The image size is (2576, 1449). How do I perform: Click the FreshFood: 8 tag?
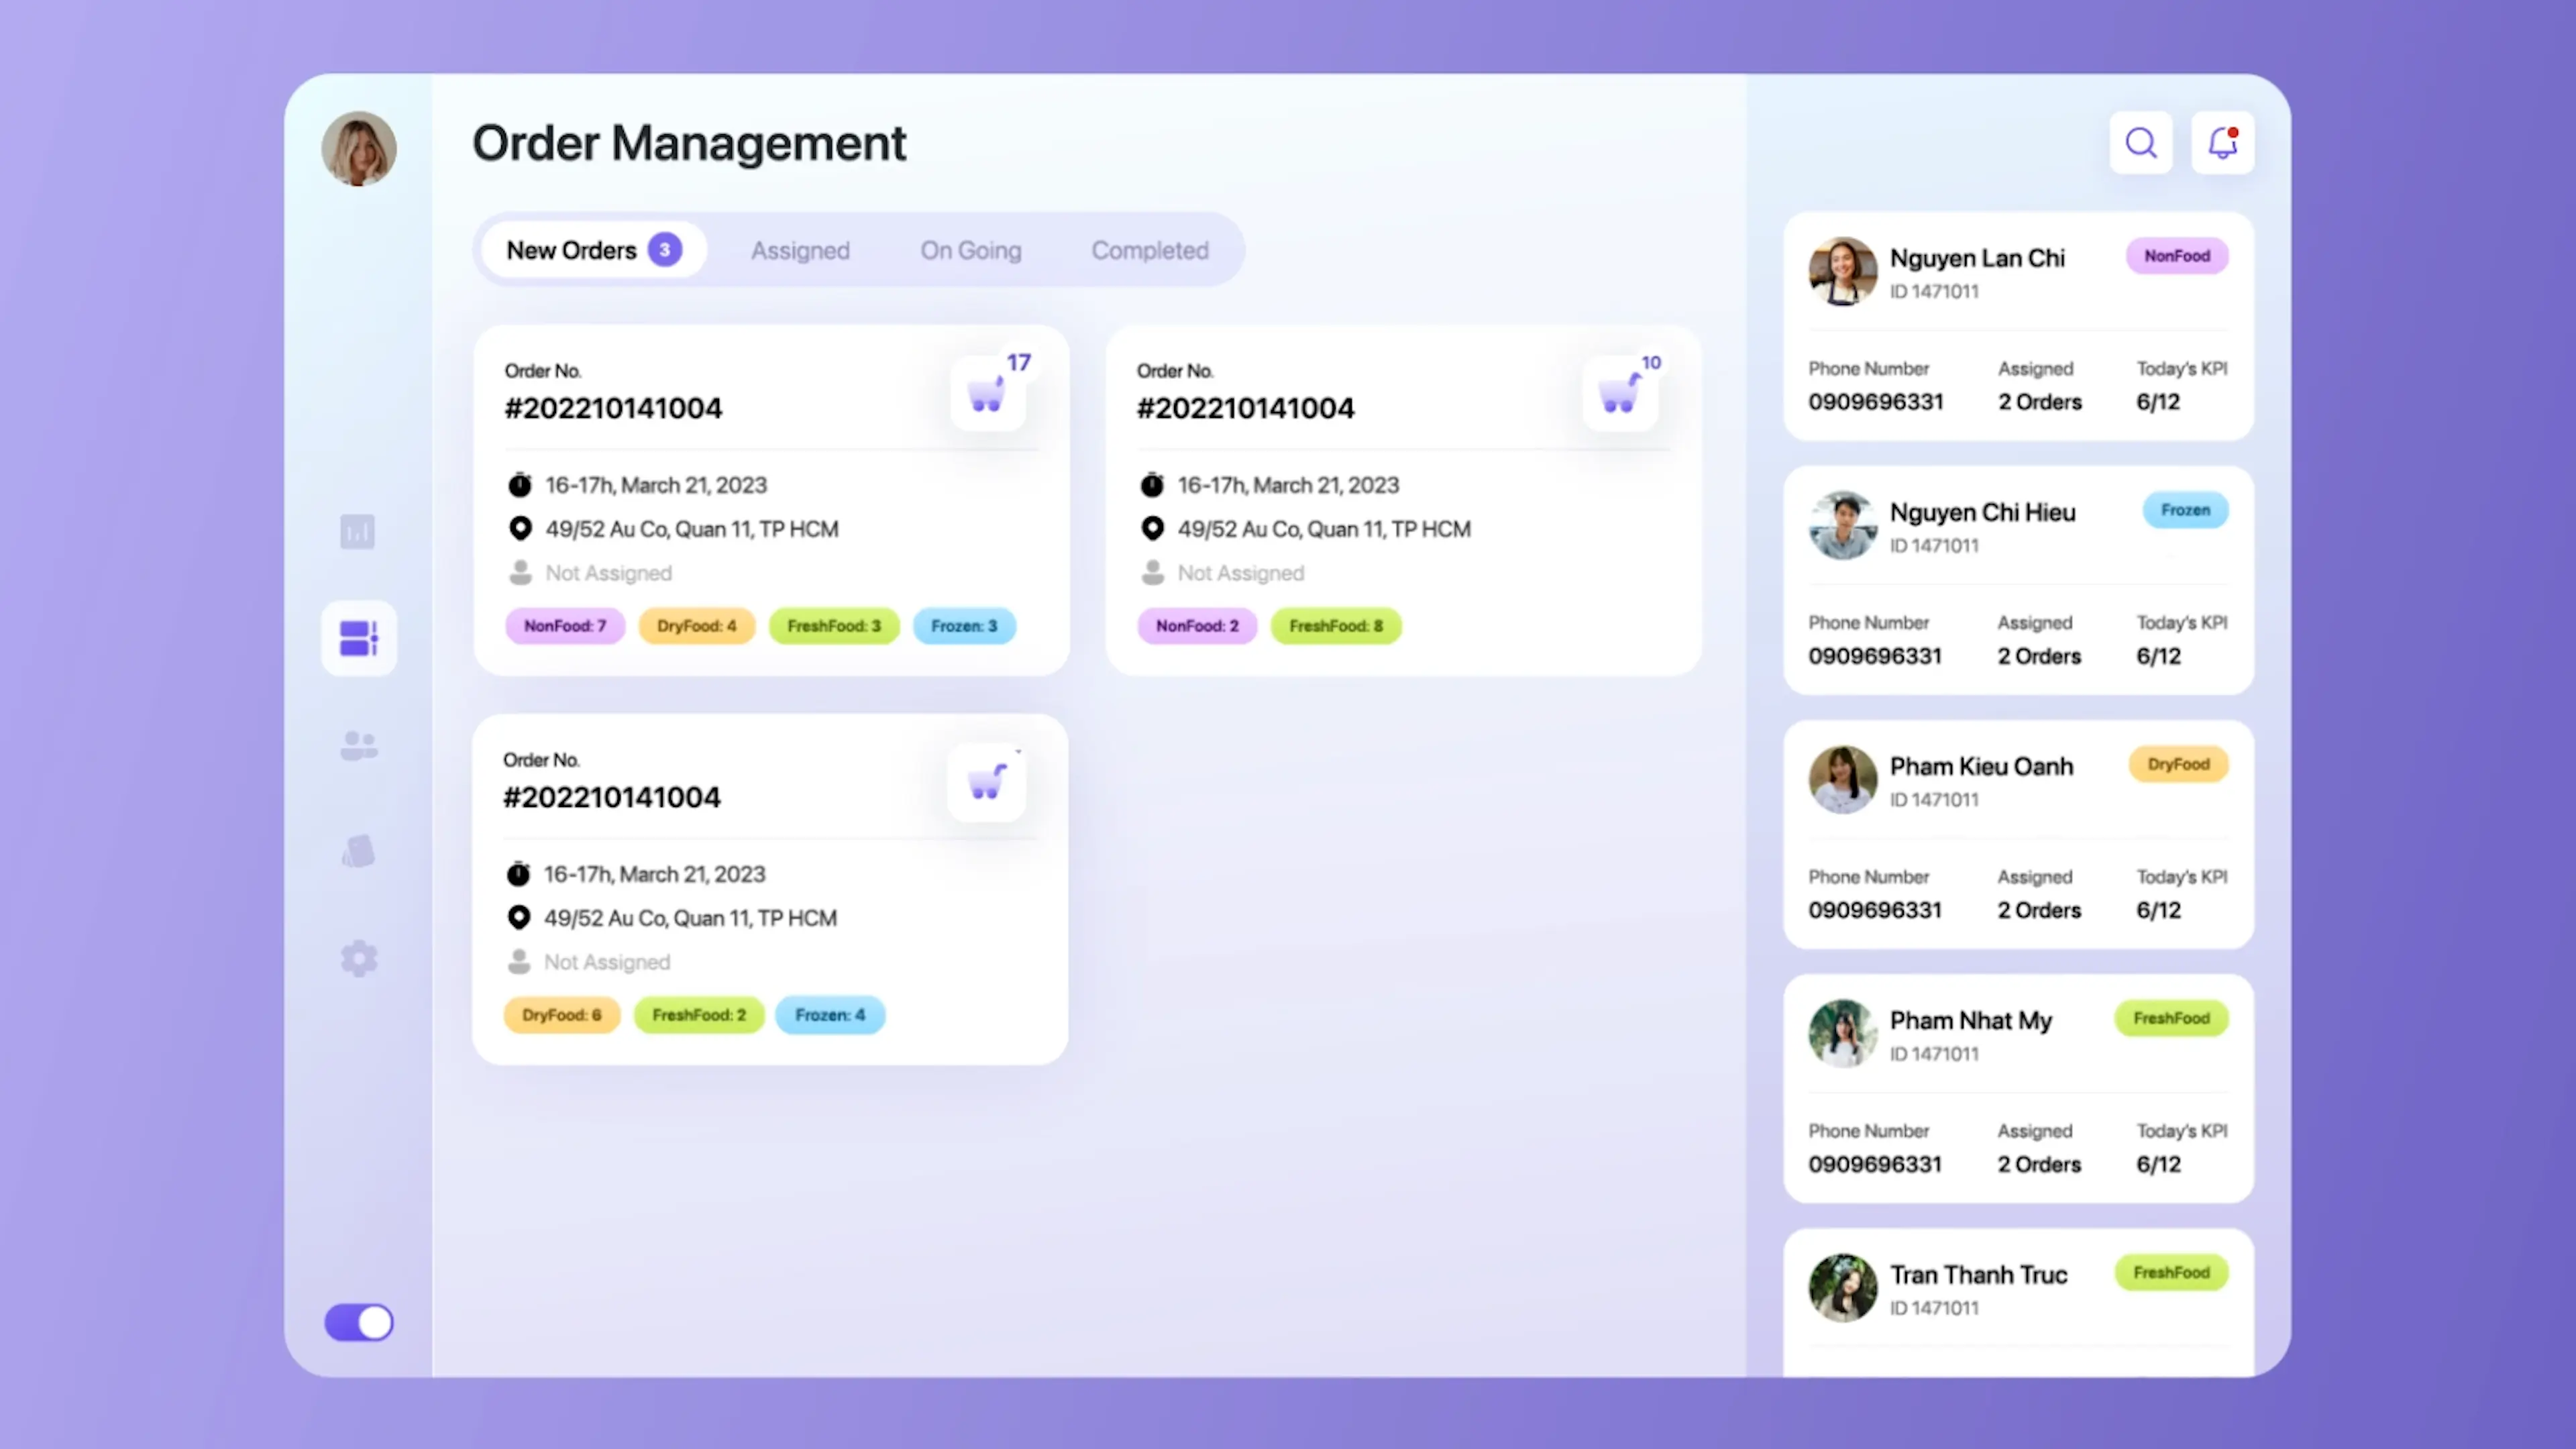pos(1336,626)
